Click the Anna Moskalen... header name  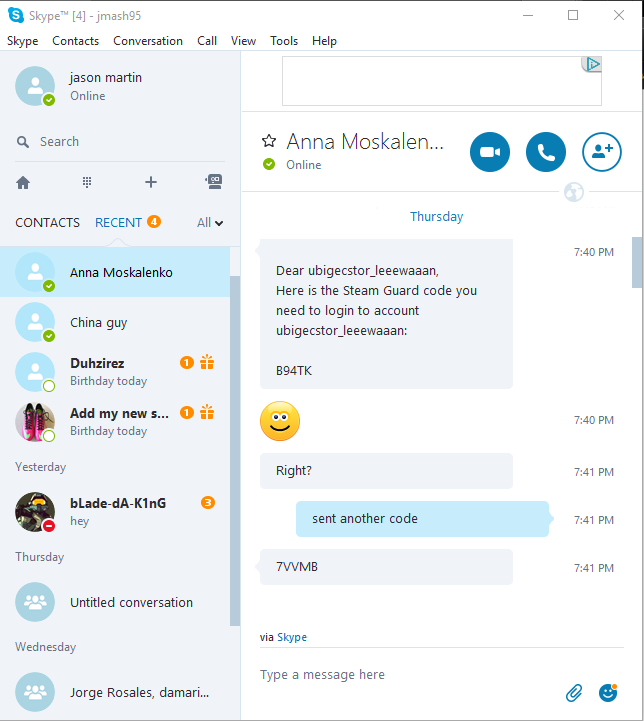click(x=365, y=141)
